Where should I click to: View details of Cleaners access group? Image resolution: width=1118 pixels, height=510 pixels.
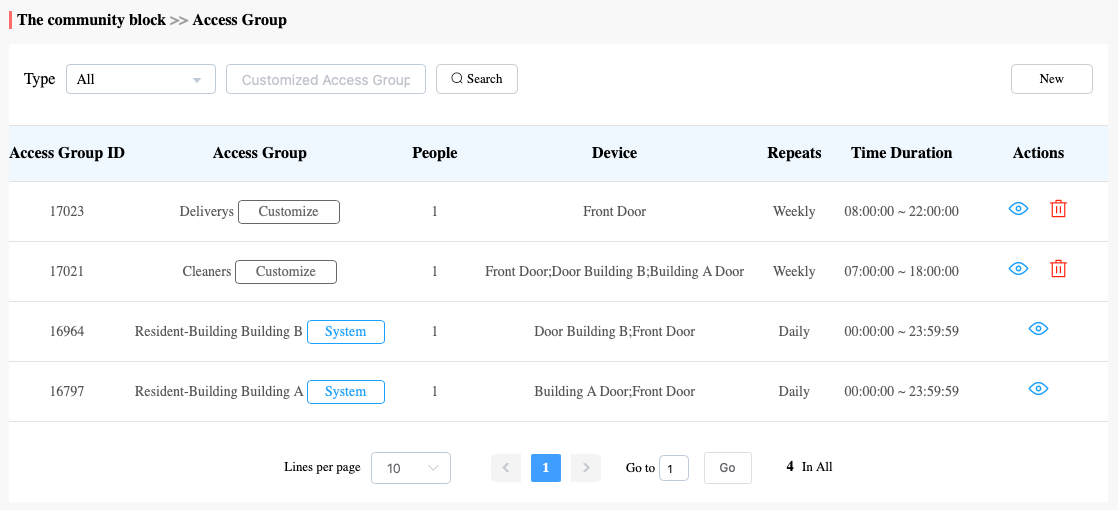1018,269
